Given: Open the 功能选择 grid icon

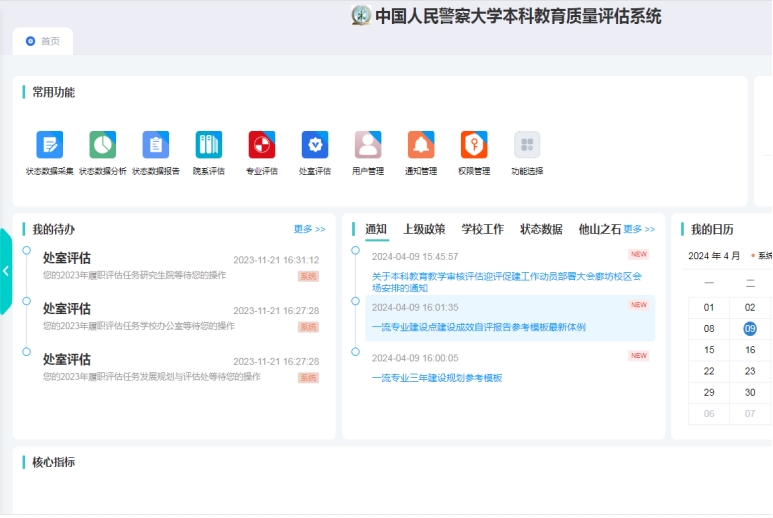Looking at the screenshot, I should pos(527,145).
